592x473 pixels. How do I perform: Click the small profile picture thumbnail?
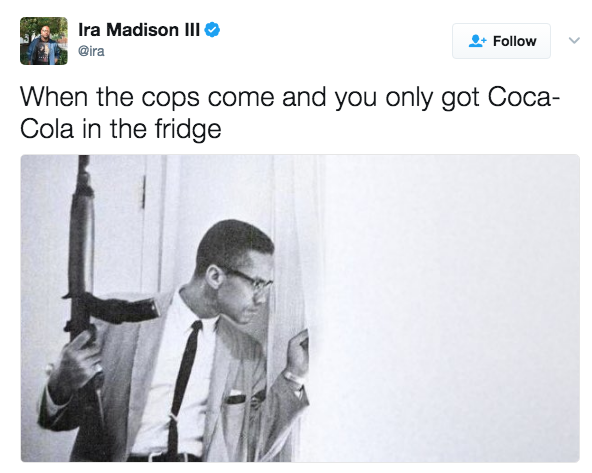pos(44,41)
